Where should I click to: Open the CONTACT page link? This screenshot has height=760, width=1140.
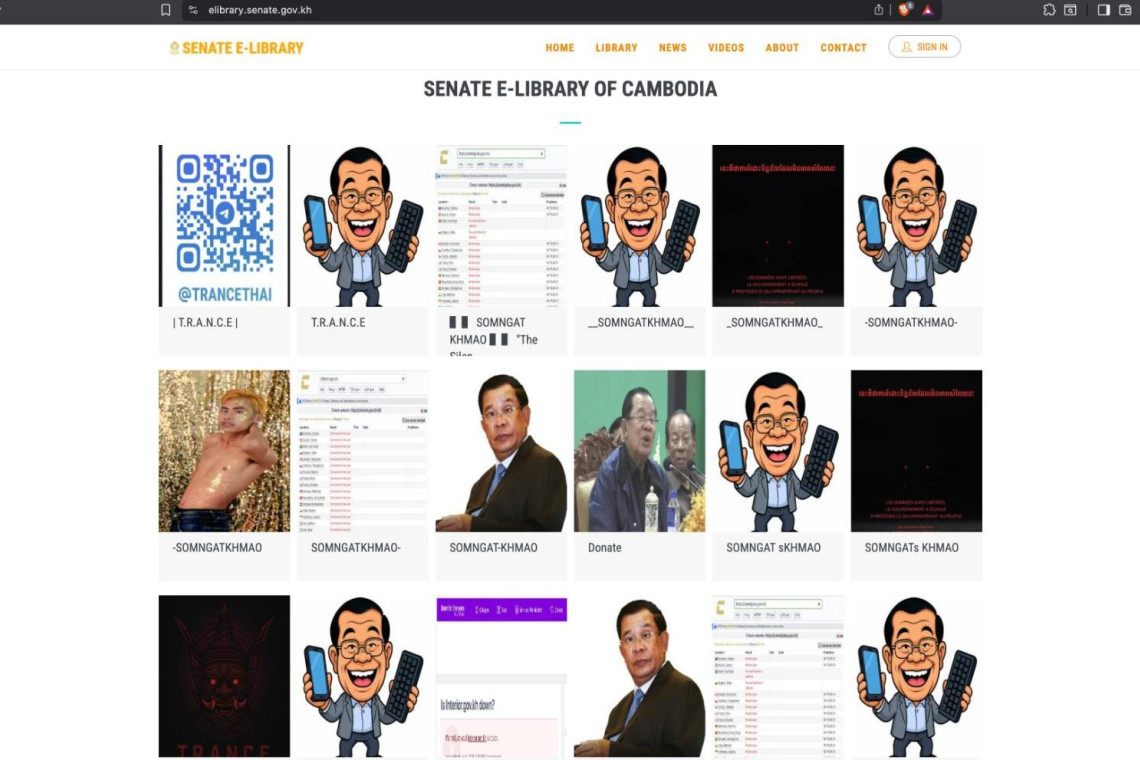[x=843, y=48]
